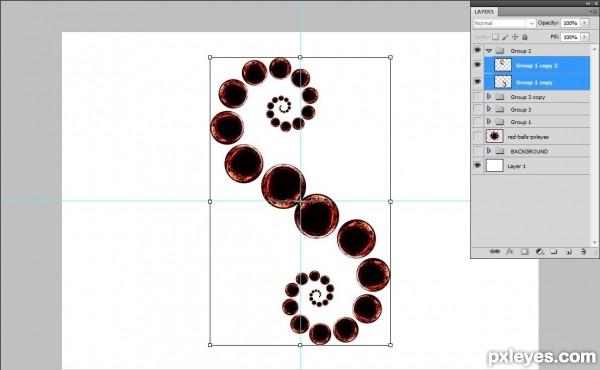Click the Group 3 folder icon

pyautogui.click(x=500, y=109)
